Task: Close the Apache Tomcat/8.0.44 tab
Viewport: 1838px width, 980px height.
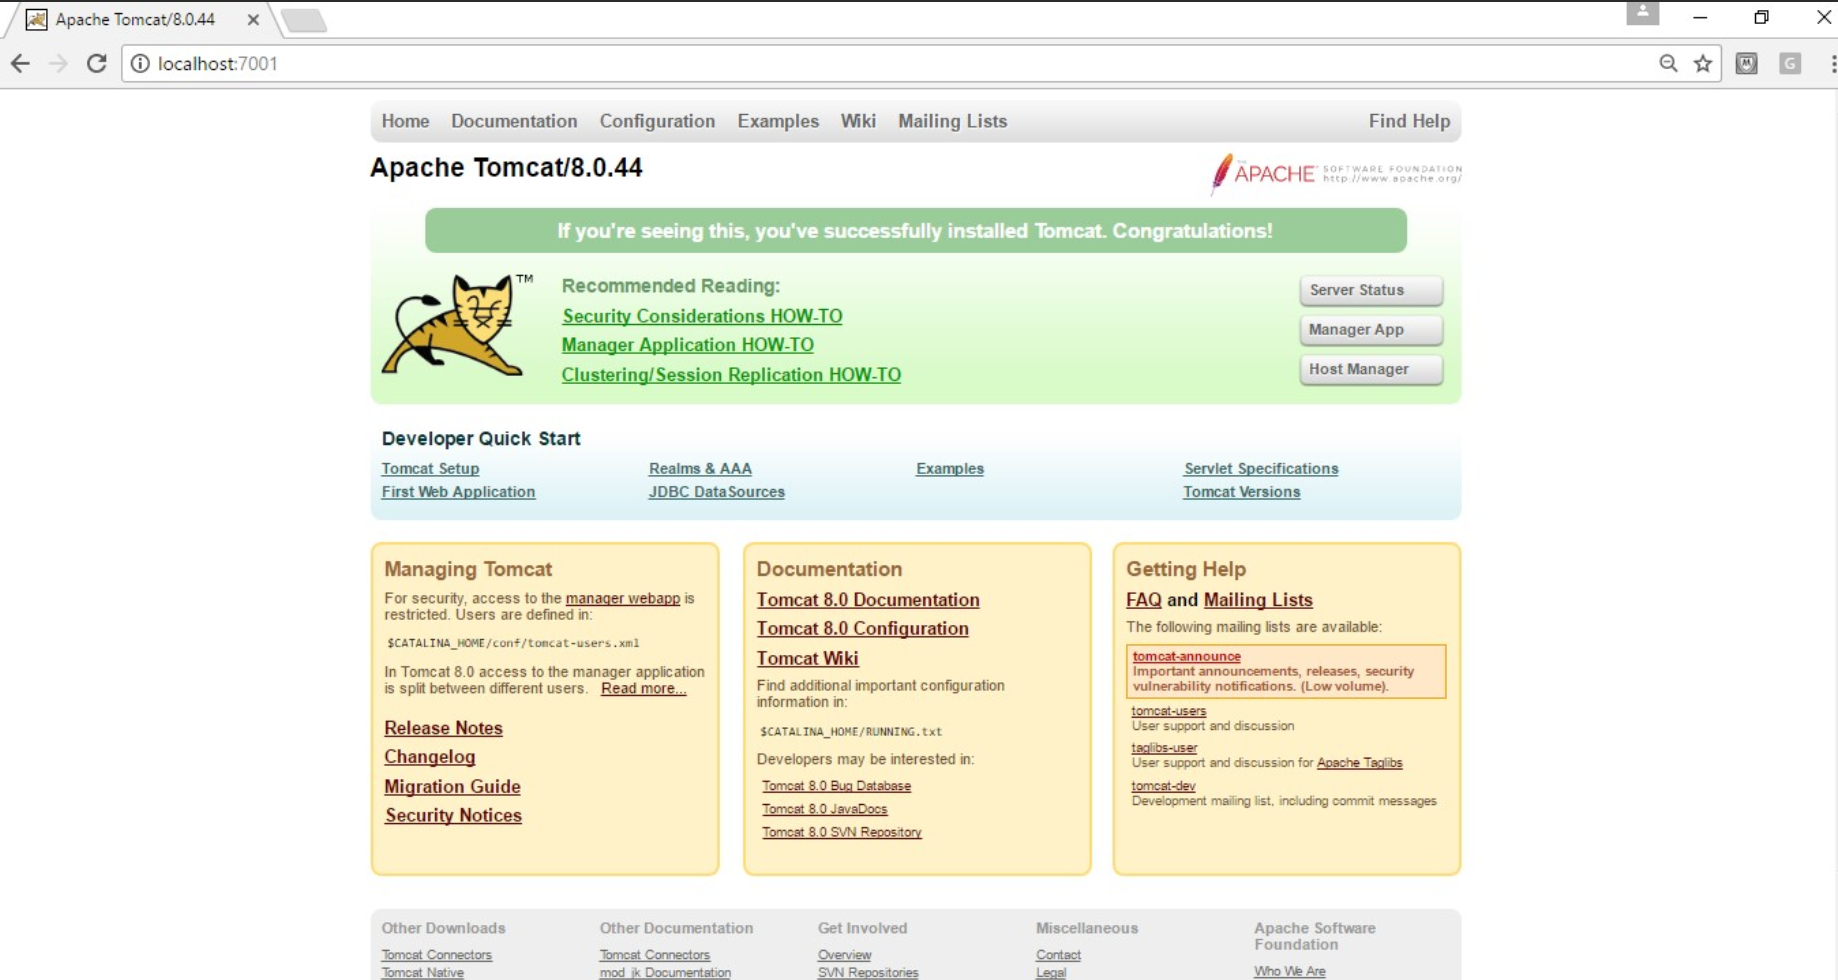Action: (x=253, y=20)
